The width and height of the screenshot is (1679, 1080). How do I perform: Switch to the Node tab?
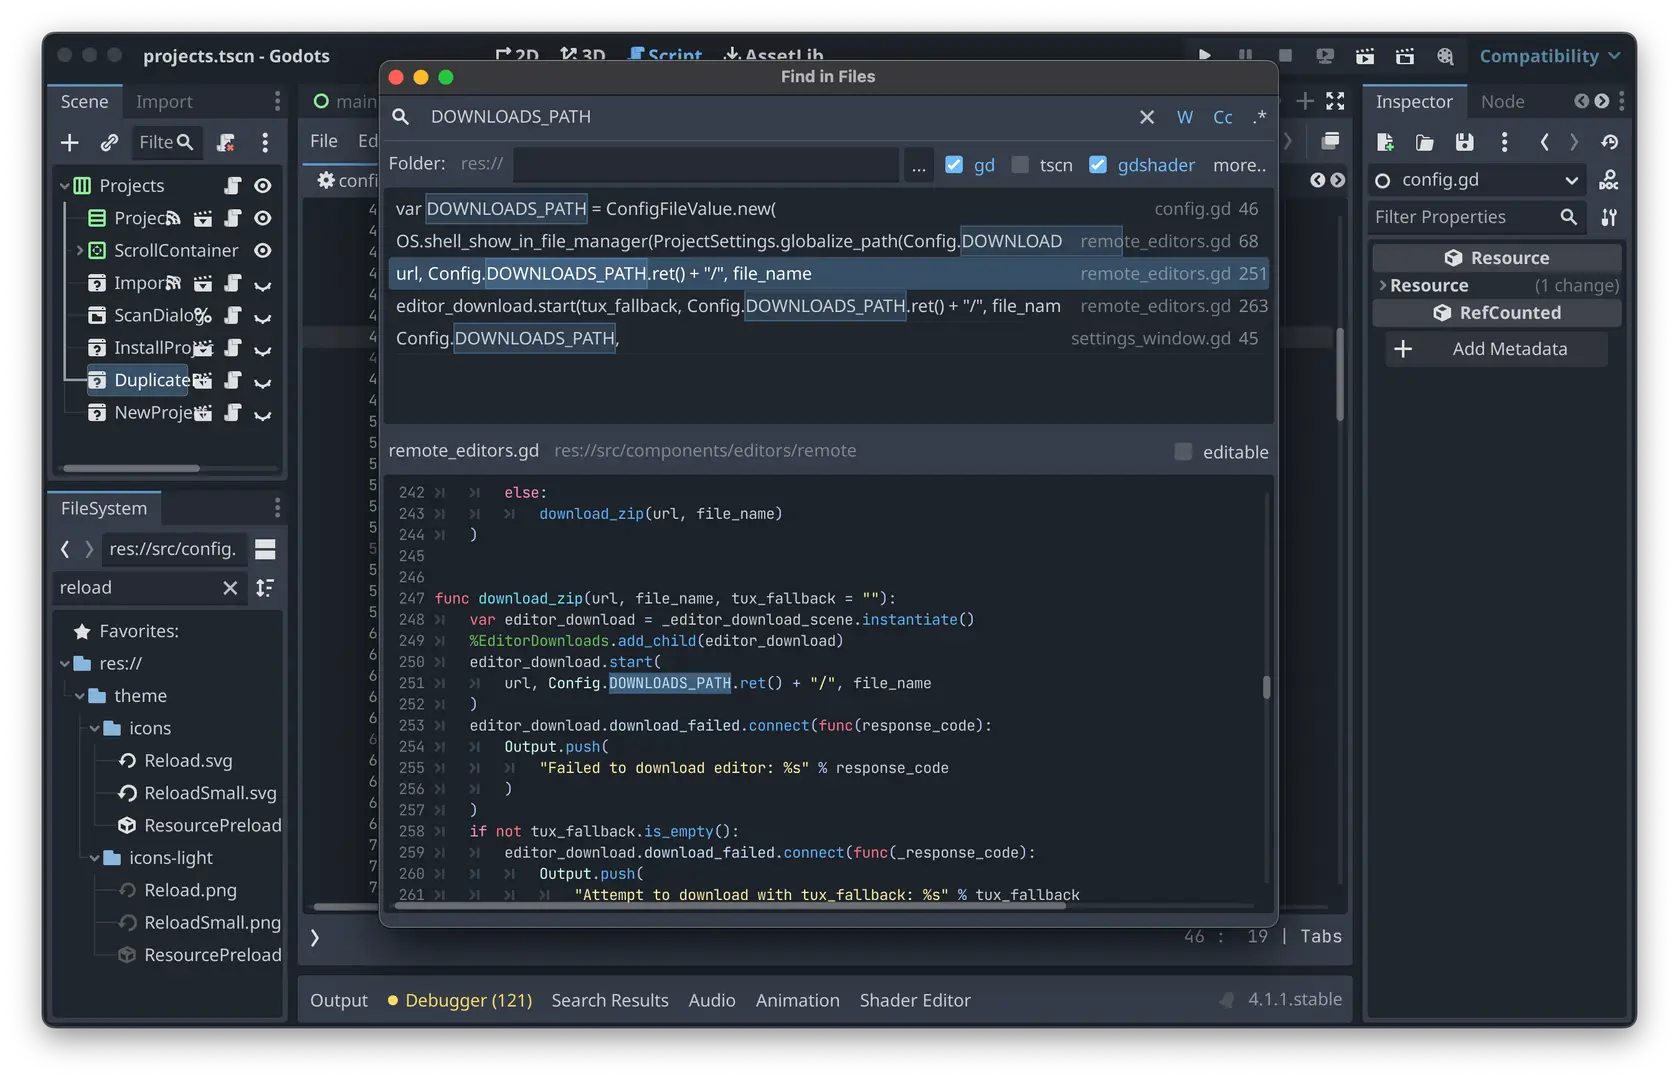tap(1502, 102)
